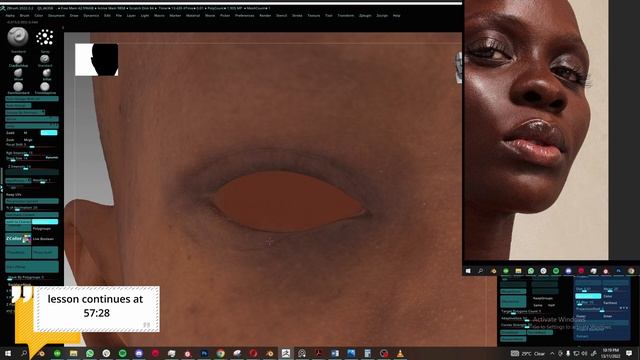Screen dimensions: 640x360
Task: Click the face reference photo window
Action: coord(536,130)
